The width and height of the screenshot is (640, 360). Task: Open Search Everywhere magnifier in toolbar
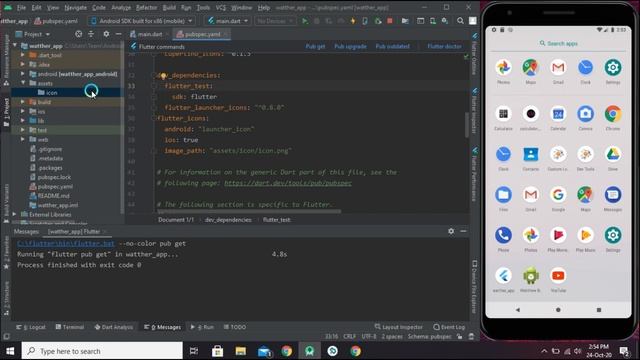[x=460, y=21]
